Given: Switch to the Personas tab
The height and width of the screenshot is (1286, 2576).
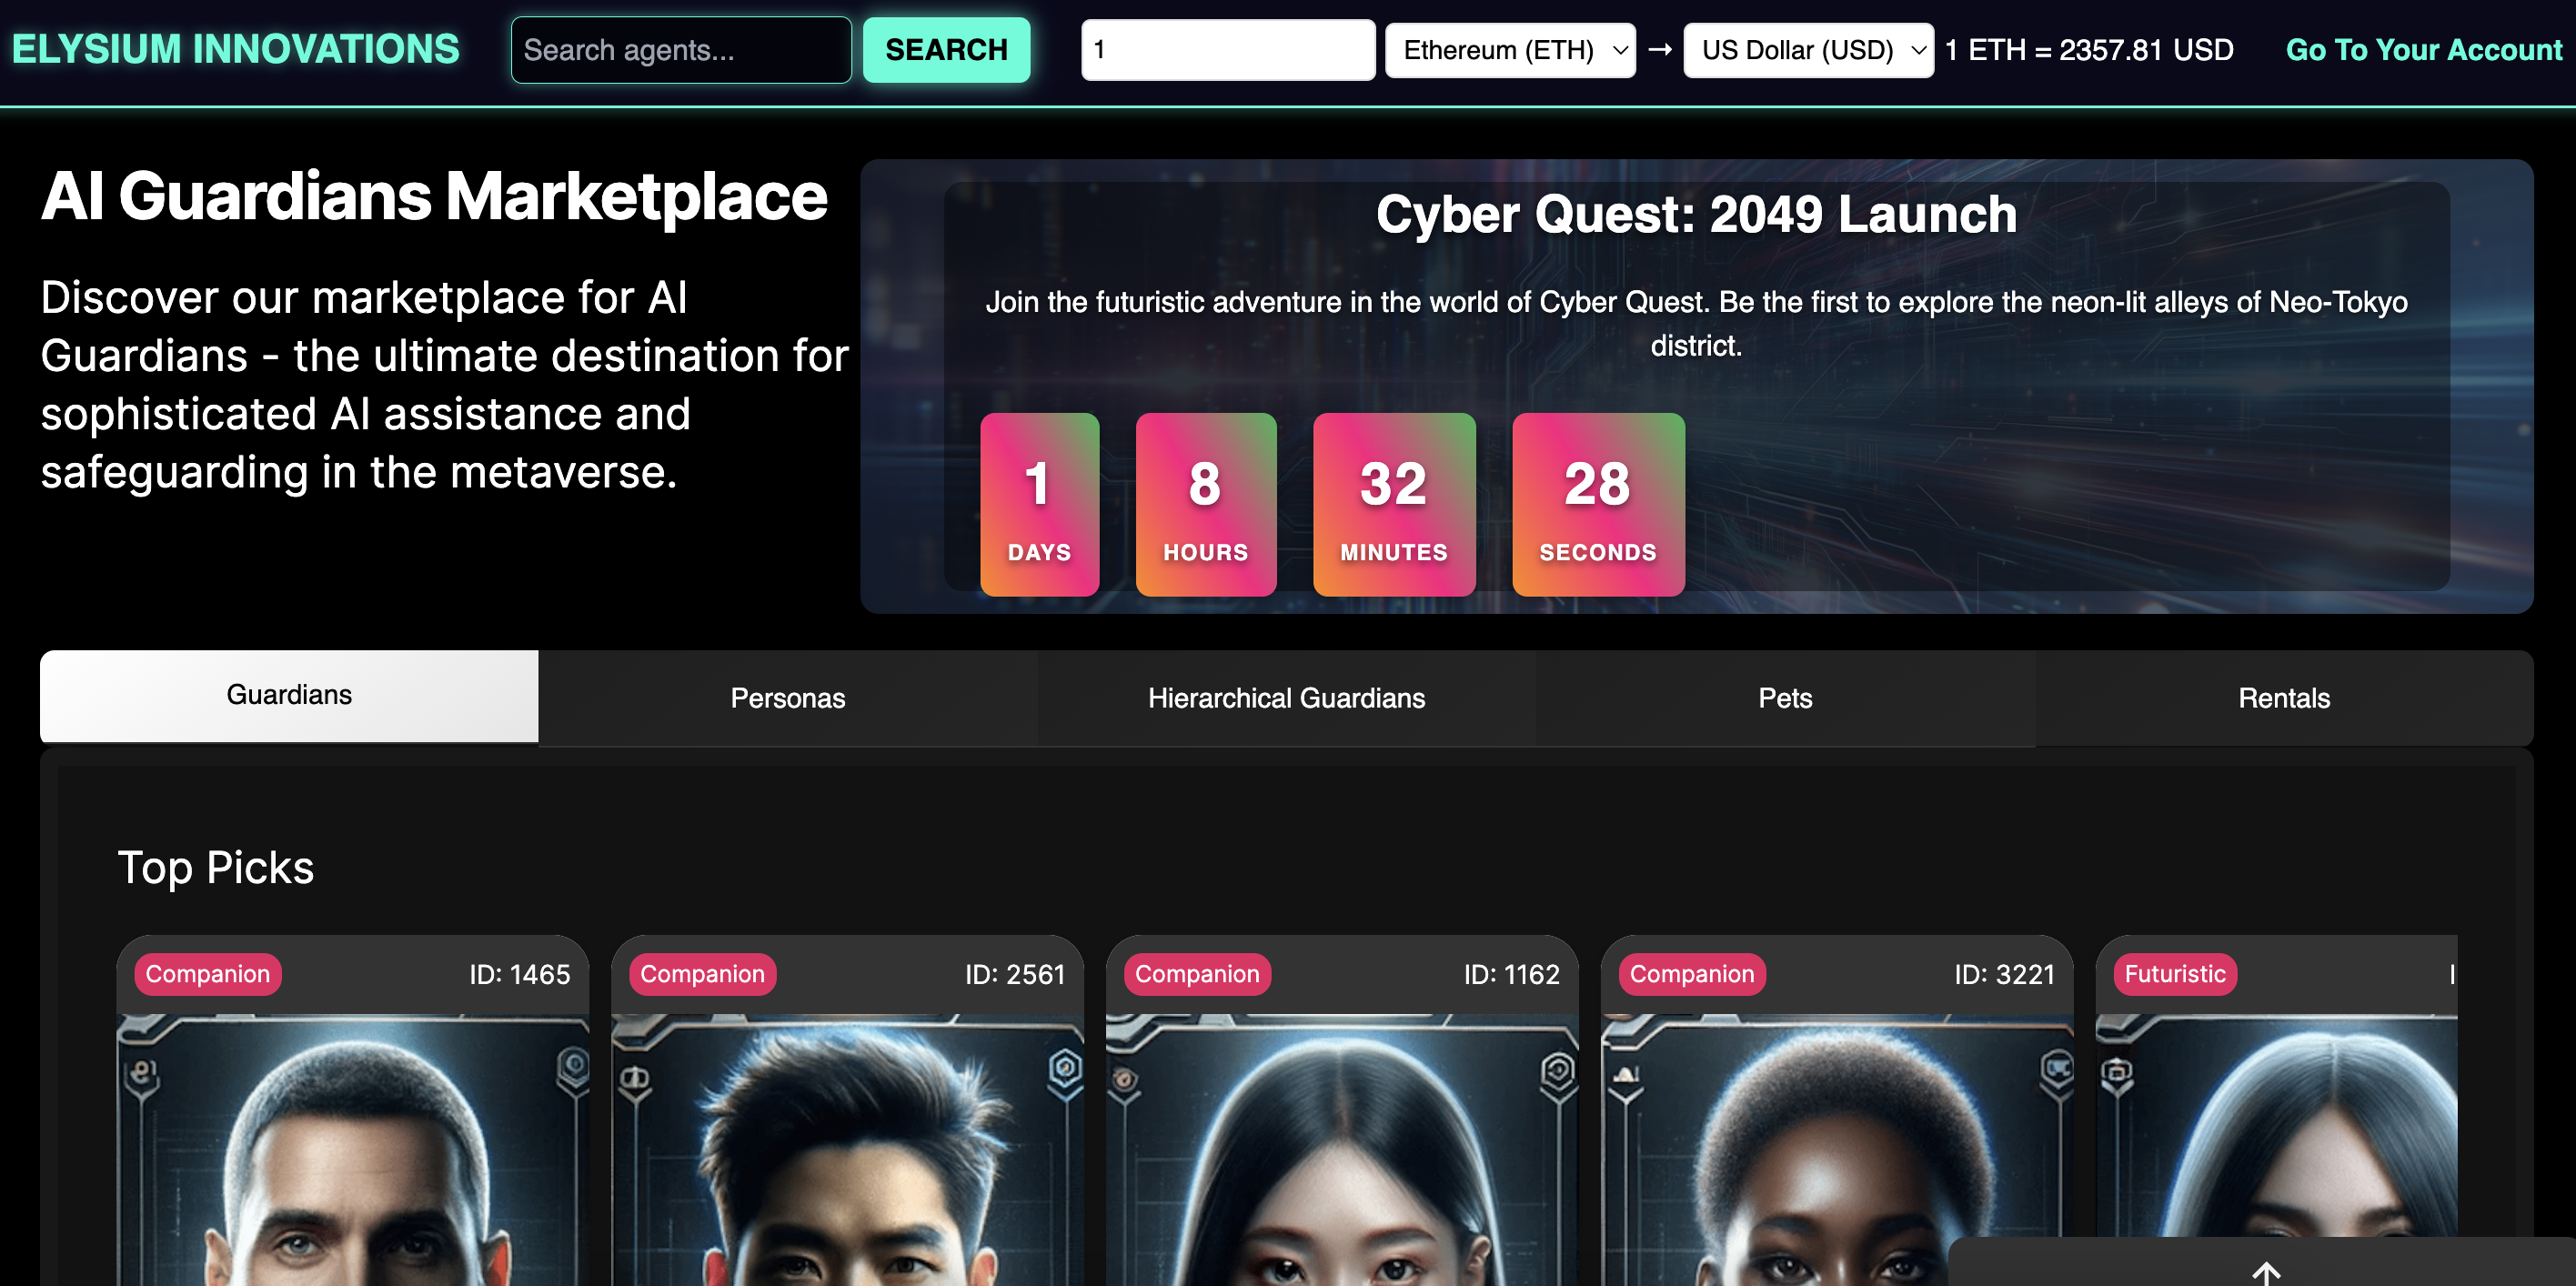Looking at the screenshot, I should click(x=787, y=697).
